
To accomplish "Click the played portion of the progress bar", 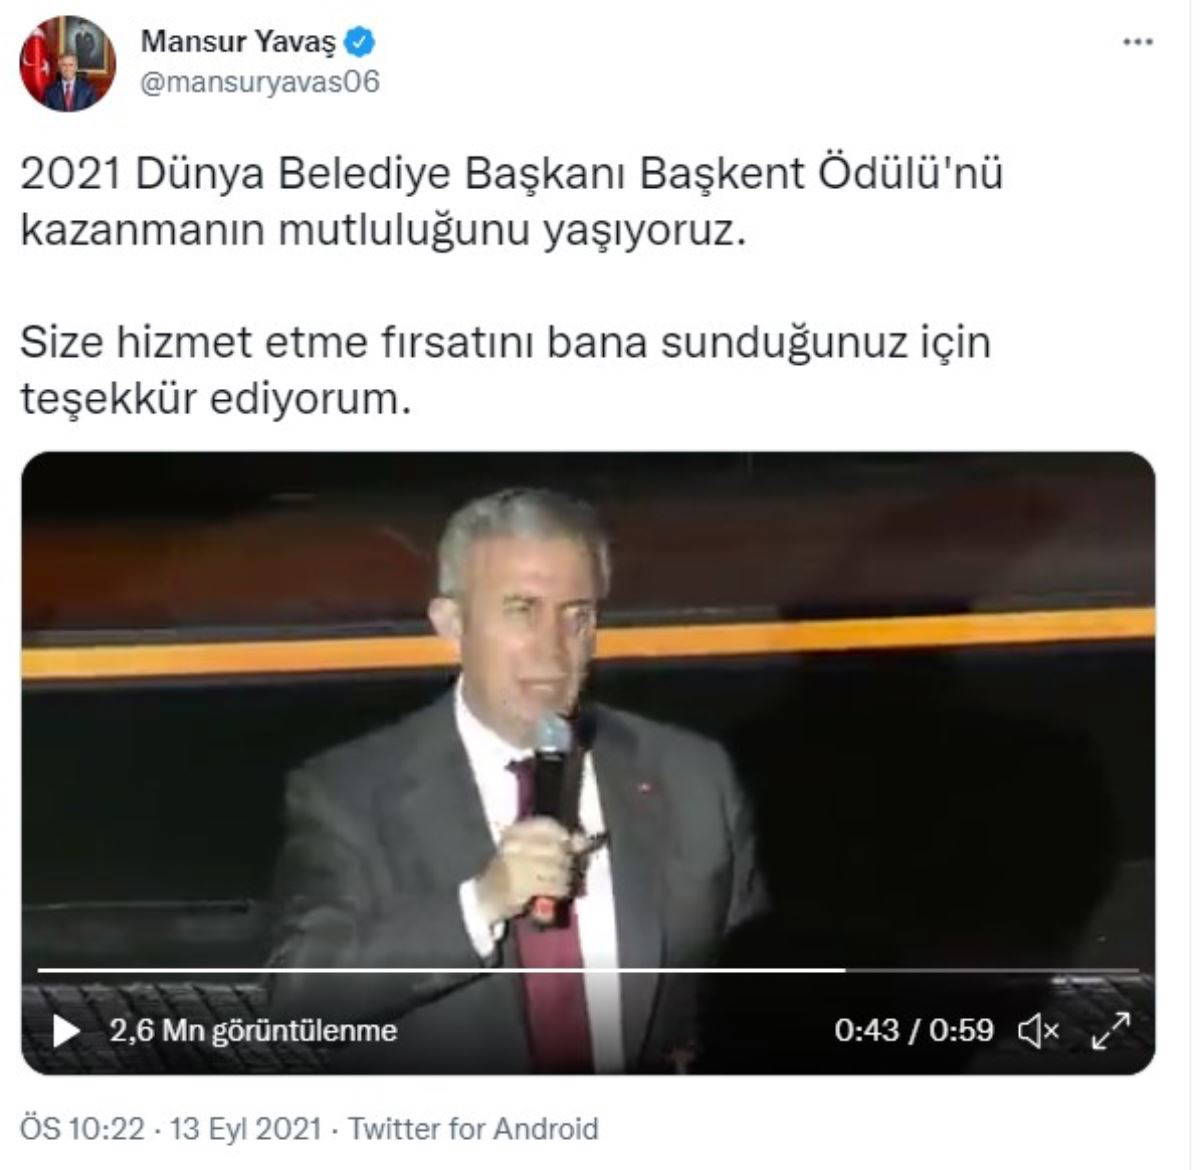I will [x=441, y=970].
